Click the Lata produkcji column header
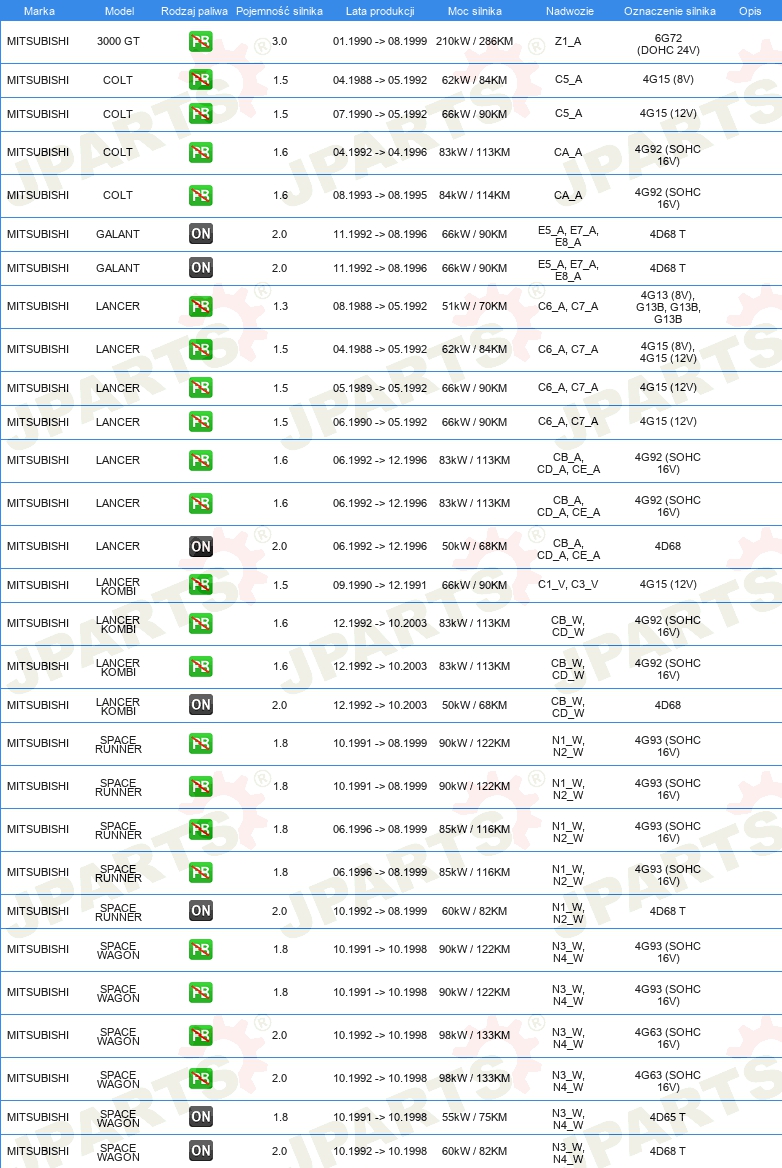The width and height of the screenshot is (782, 1168). coord(380,11)
